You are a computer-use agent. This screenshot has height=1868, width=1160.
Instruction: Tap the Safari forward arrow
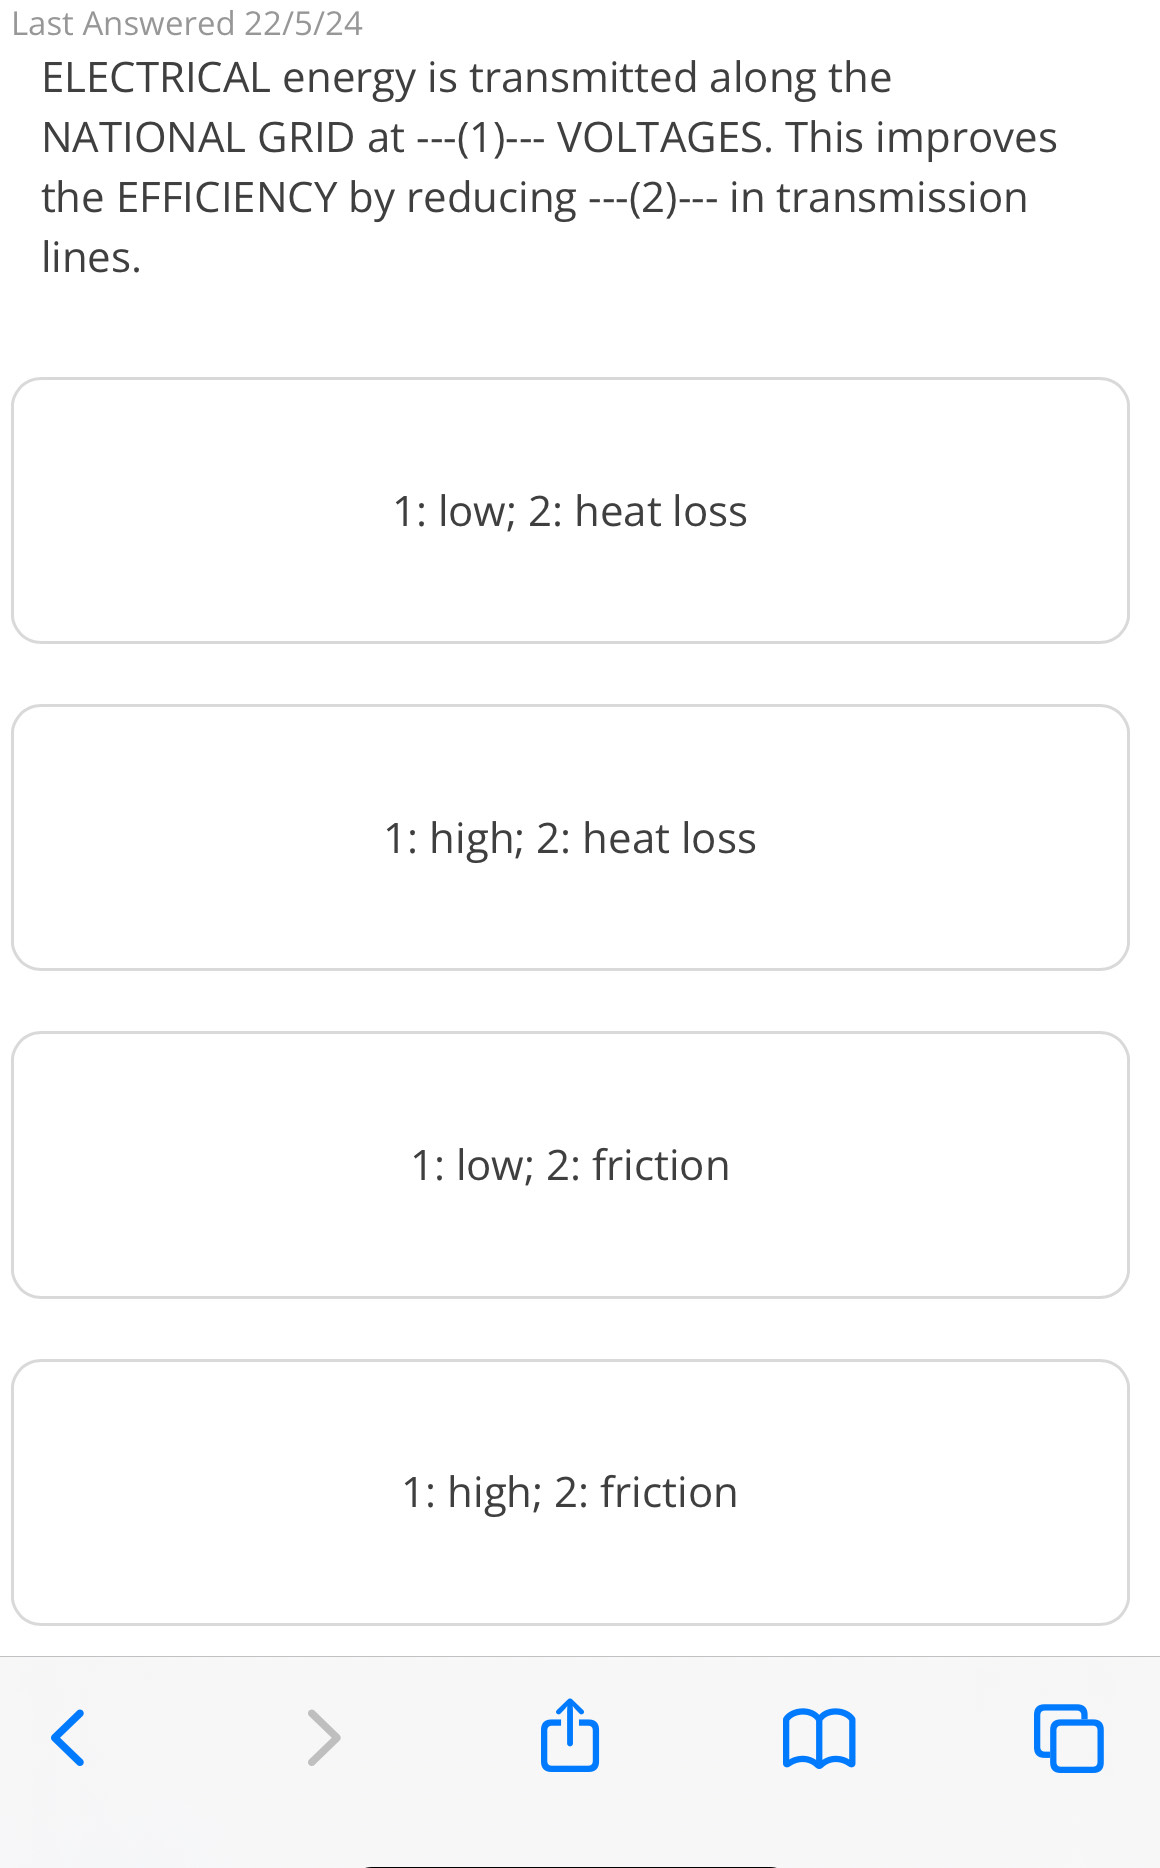(x=323, y=1738)
